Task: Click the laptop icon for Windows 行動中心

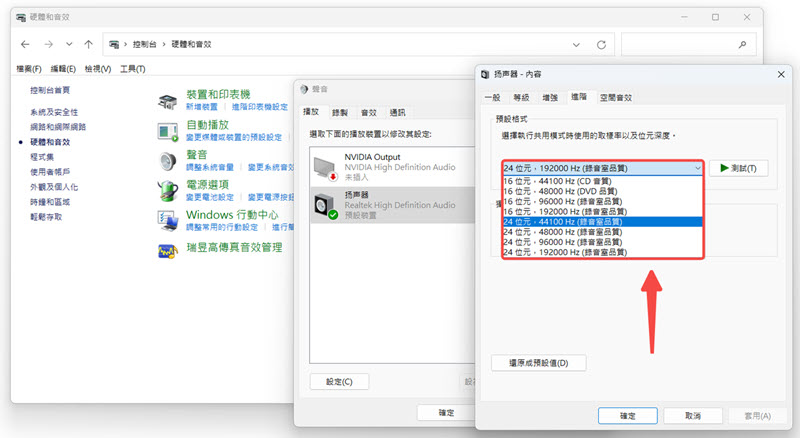Action: (x=167, y=221)
